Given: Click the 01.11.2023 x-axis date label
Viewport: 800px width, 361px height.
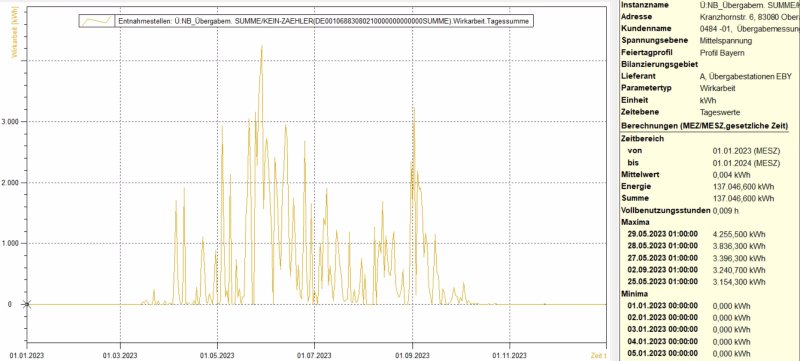Looking at the screenshot, I should click(509, 354).
